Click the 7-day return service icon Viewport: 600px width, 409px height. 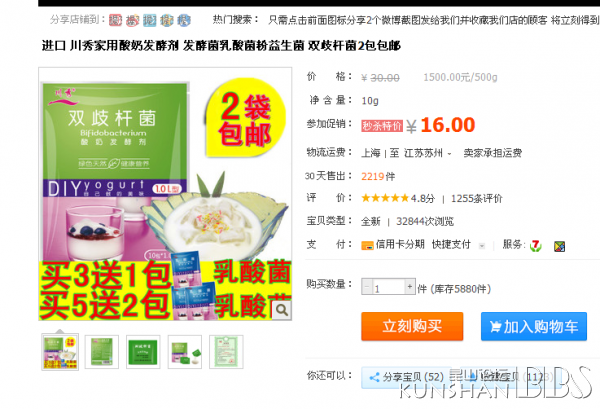(x=535, y=246)
